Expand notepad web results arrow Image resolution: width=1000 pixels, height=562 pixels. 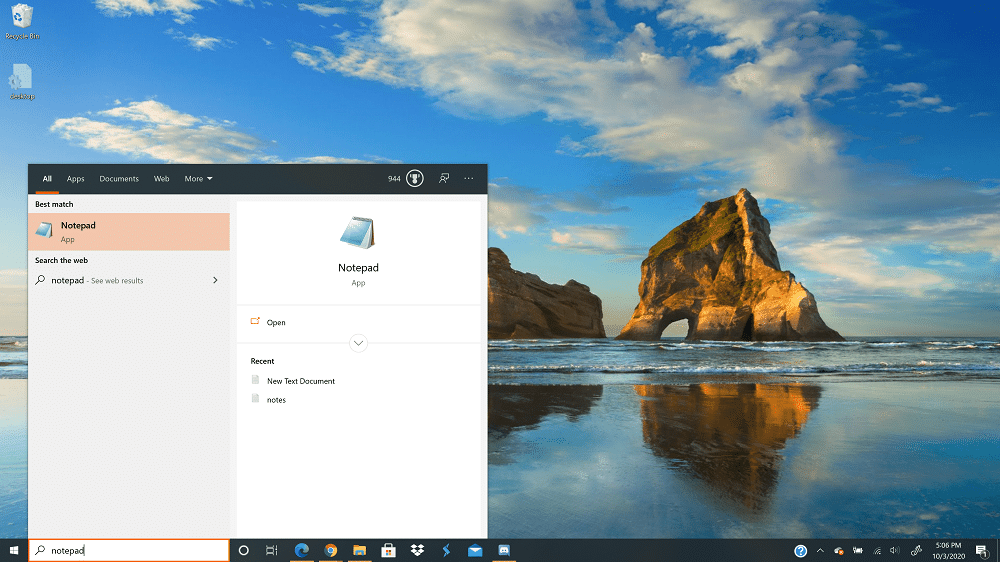pos(215,280)
